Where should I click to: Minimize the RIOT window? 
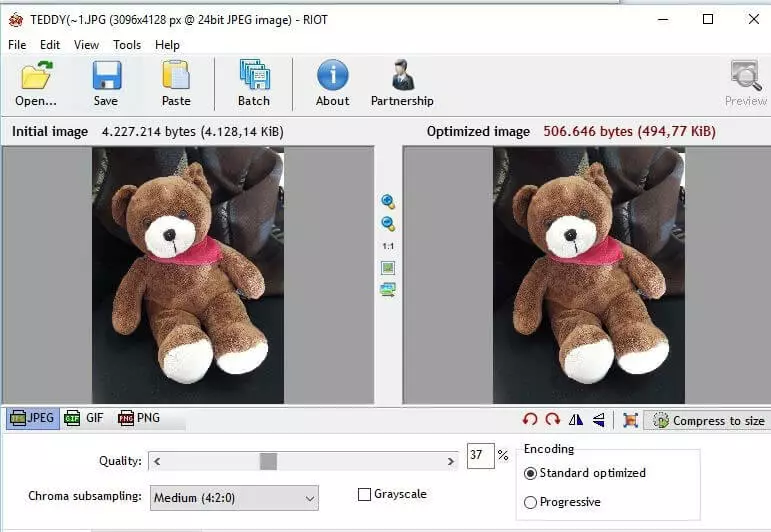click(x=663, y=20)
